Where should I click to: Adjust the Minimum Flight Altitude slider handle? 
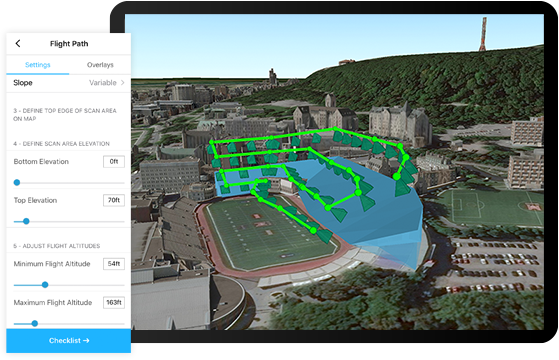point(45,285)
